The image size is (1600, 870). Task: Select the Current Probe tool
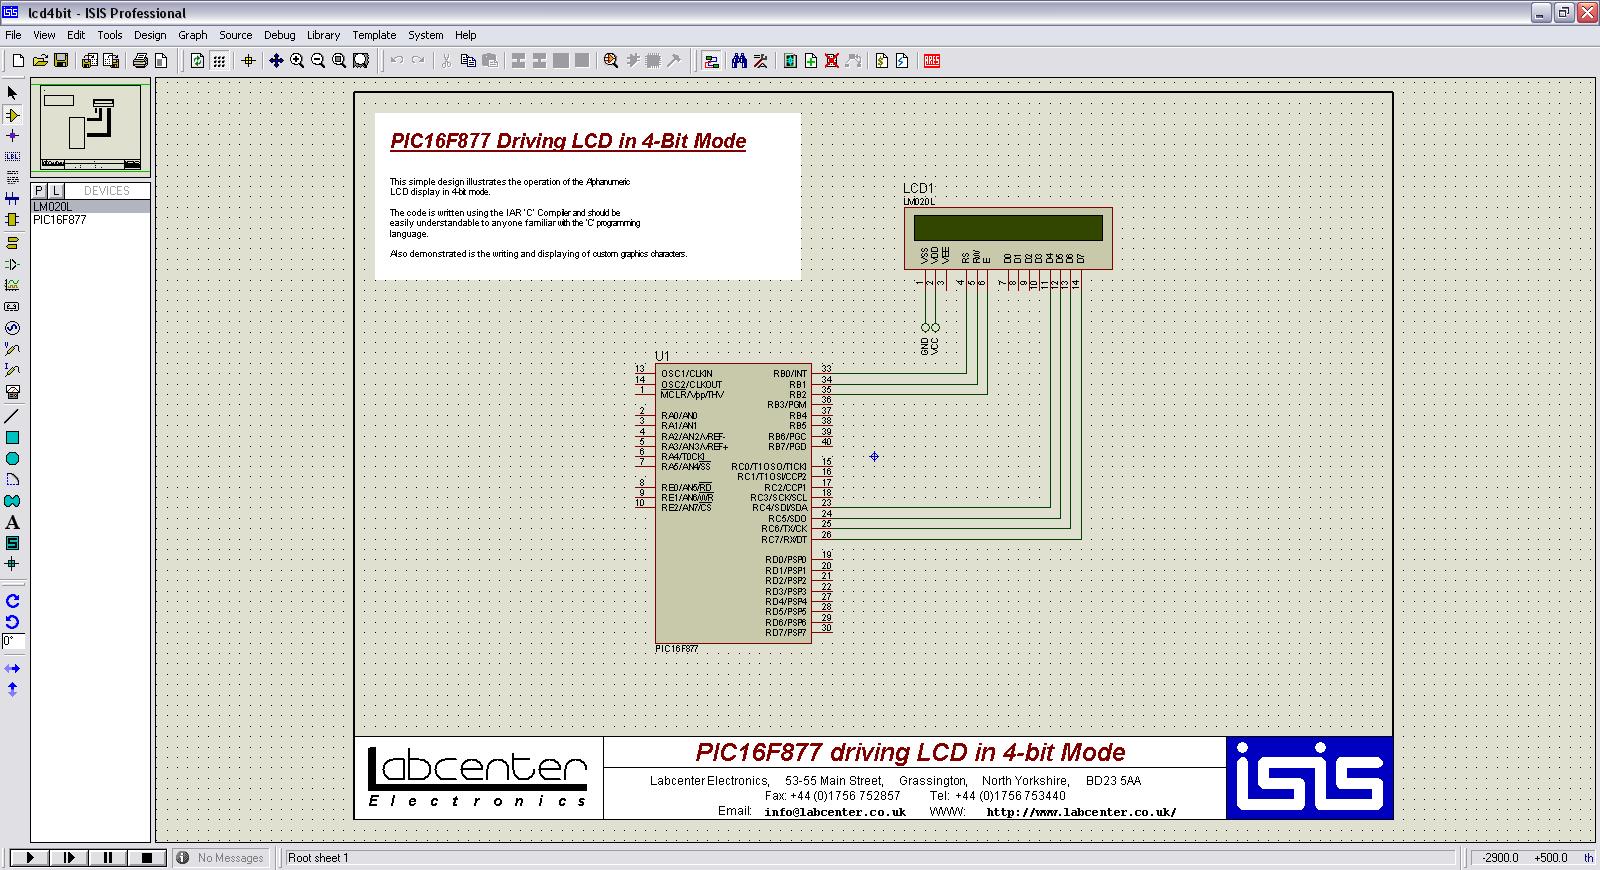coord(12,370)
